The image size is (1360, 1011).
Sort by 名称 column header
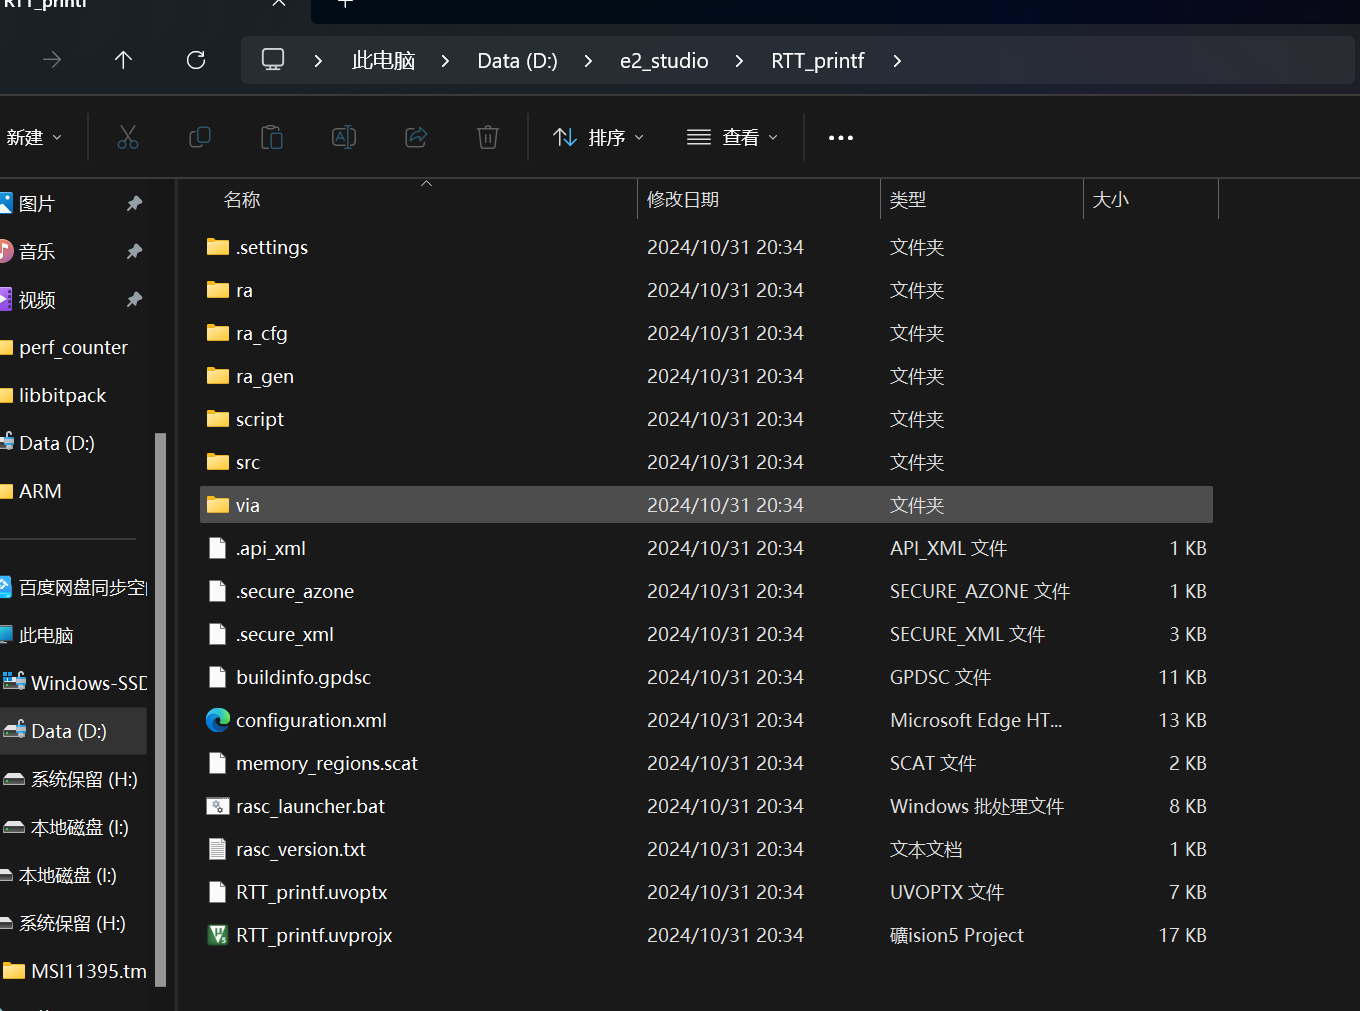pos(242,200)
